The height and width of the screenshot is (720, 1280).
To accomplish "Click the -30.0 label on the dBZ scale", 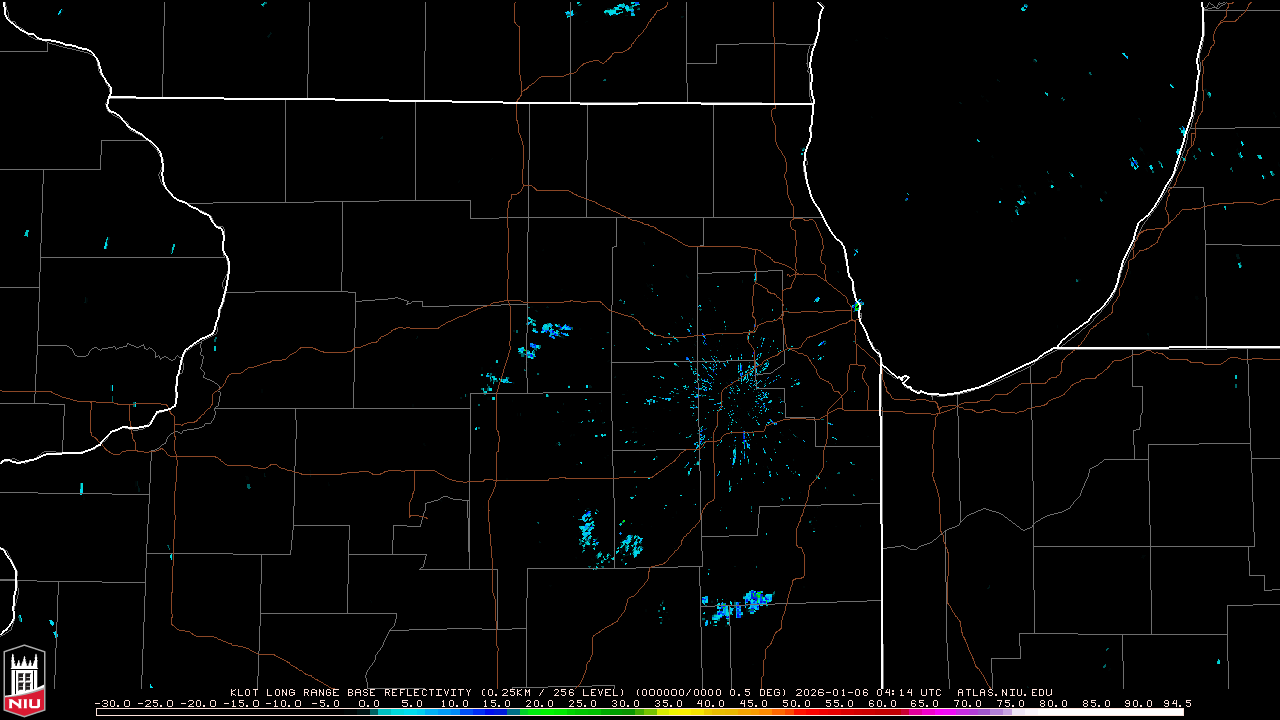I will [112, 703].
